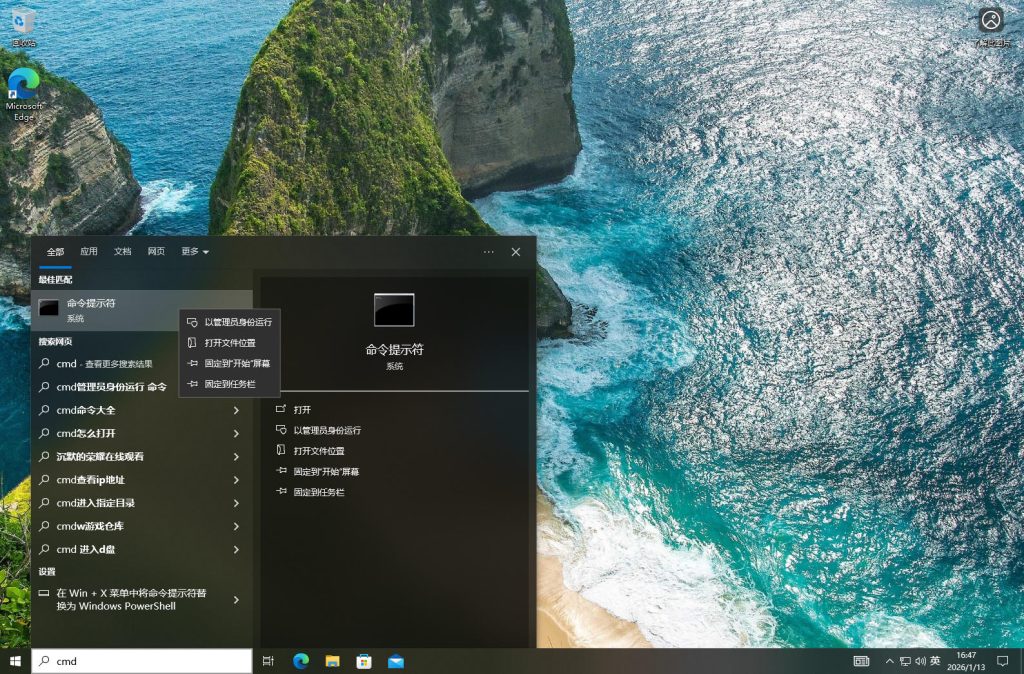The height and width of the screenshot is (674, 1024).
Task: Open the Microsoft Edge taskbar icon
Action: tap(301, 661)
